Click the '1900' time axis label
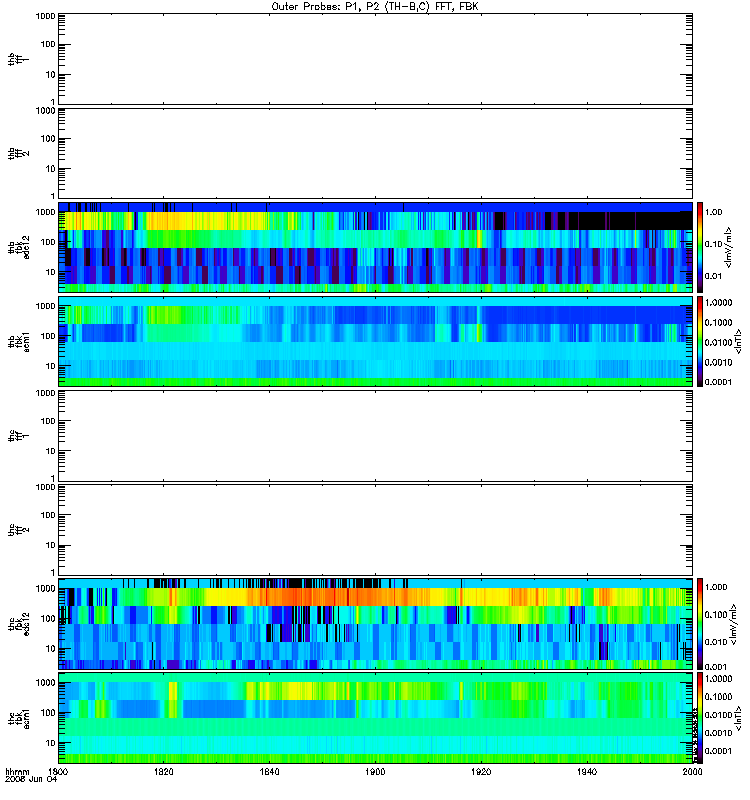Viewport: 750px width, 800px height. click(x=376, y=771)
